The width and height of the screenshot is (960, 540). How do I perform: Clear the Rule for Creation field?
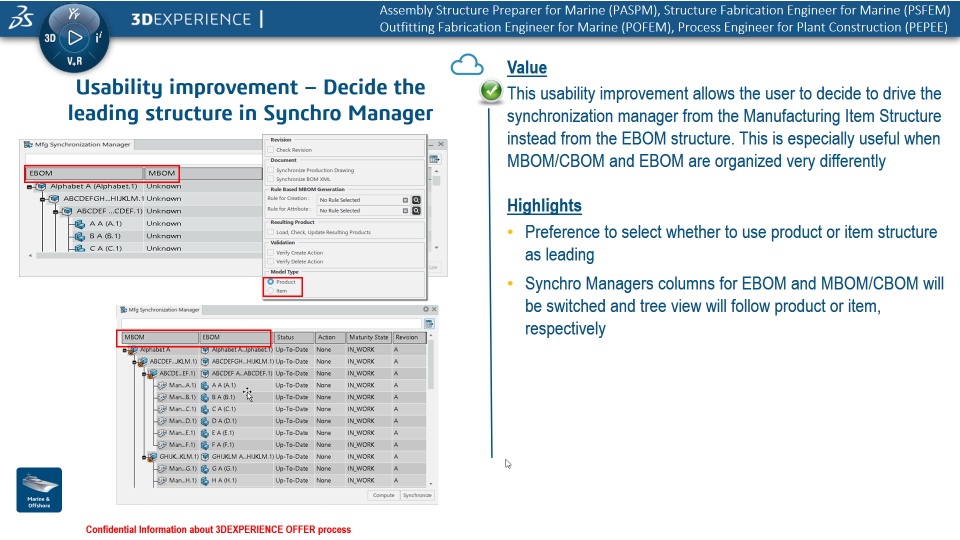(x=405, y=200)
